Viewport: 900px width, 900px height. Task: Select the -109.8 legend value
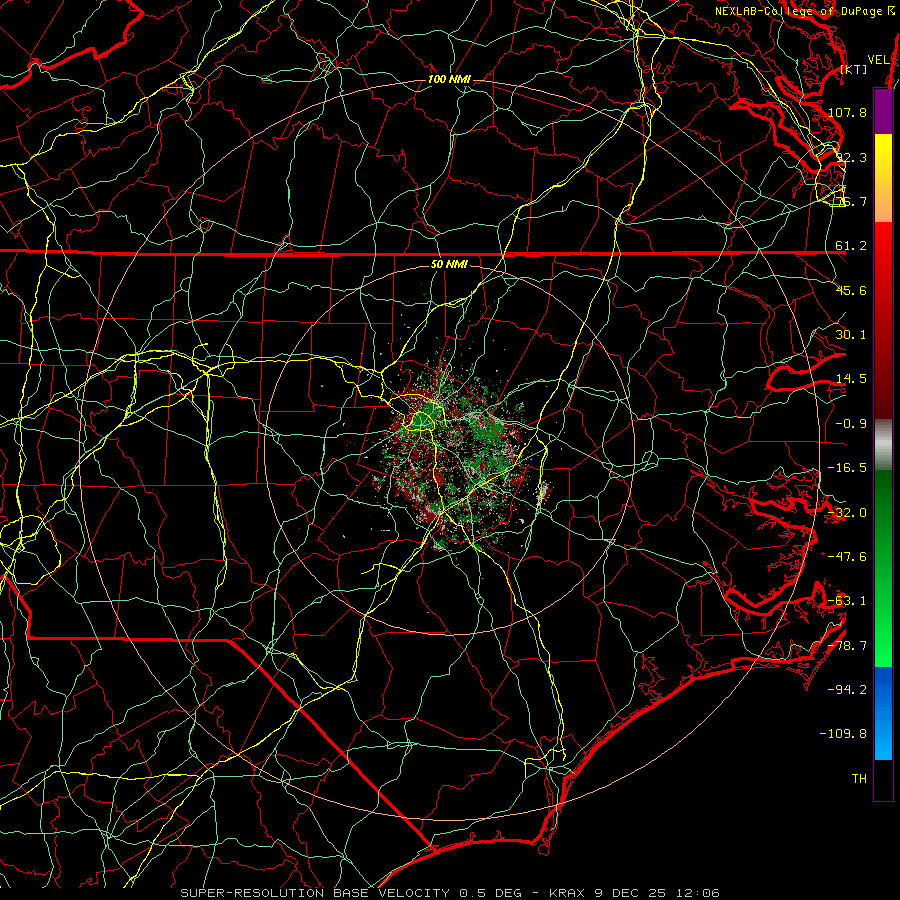pos(844,734)
